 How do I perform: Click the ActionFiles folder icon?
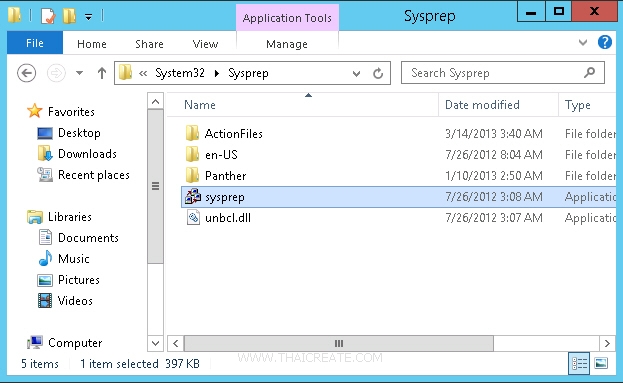(x=193, y=133)
